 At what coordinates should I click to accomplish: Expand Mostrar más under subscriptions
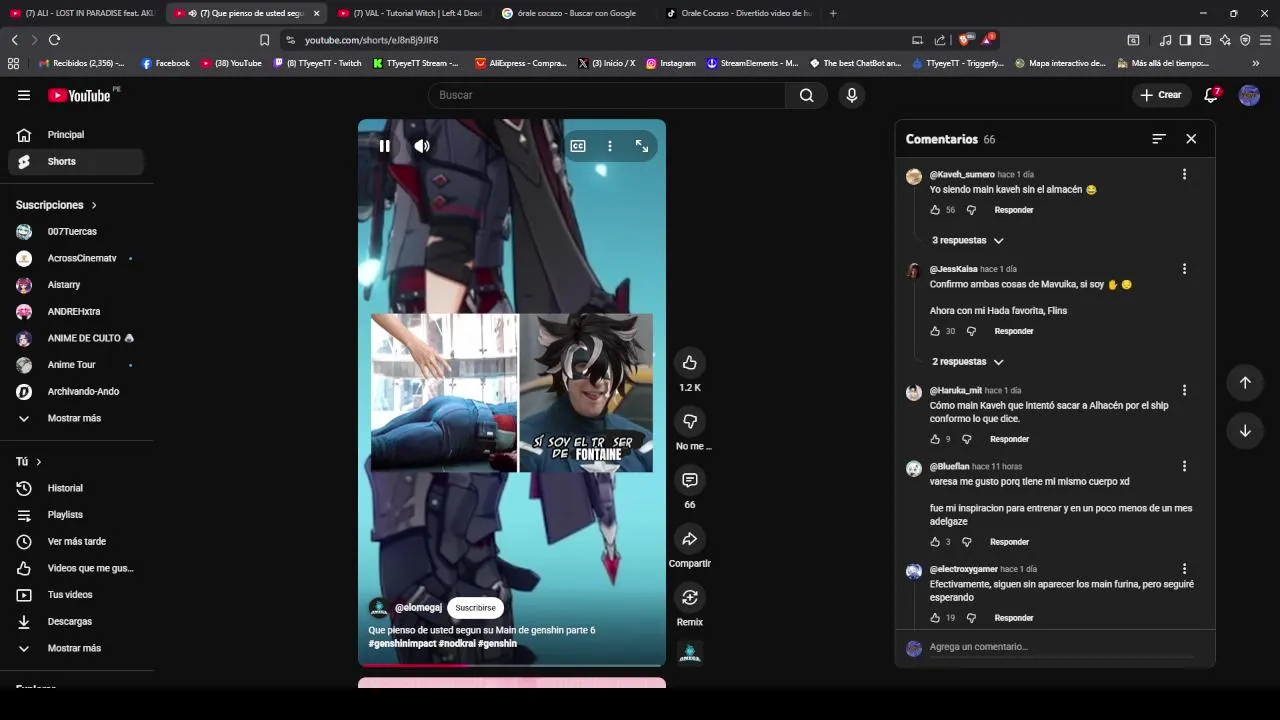coord(78,418)
